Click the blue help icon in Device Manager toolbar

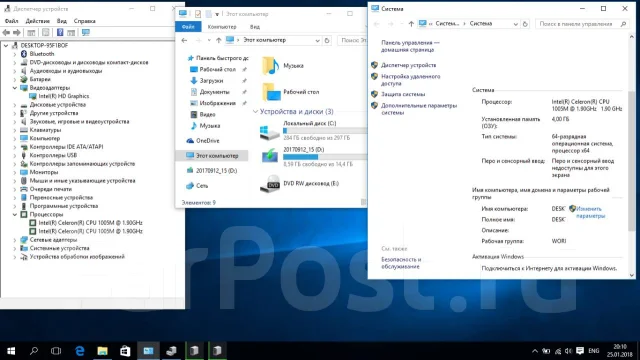pyautogui.click(x=60, y=33)
